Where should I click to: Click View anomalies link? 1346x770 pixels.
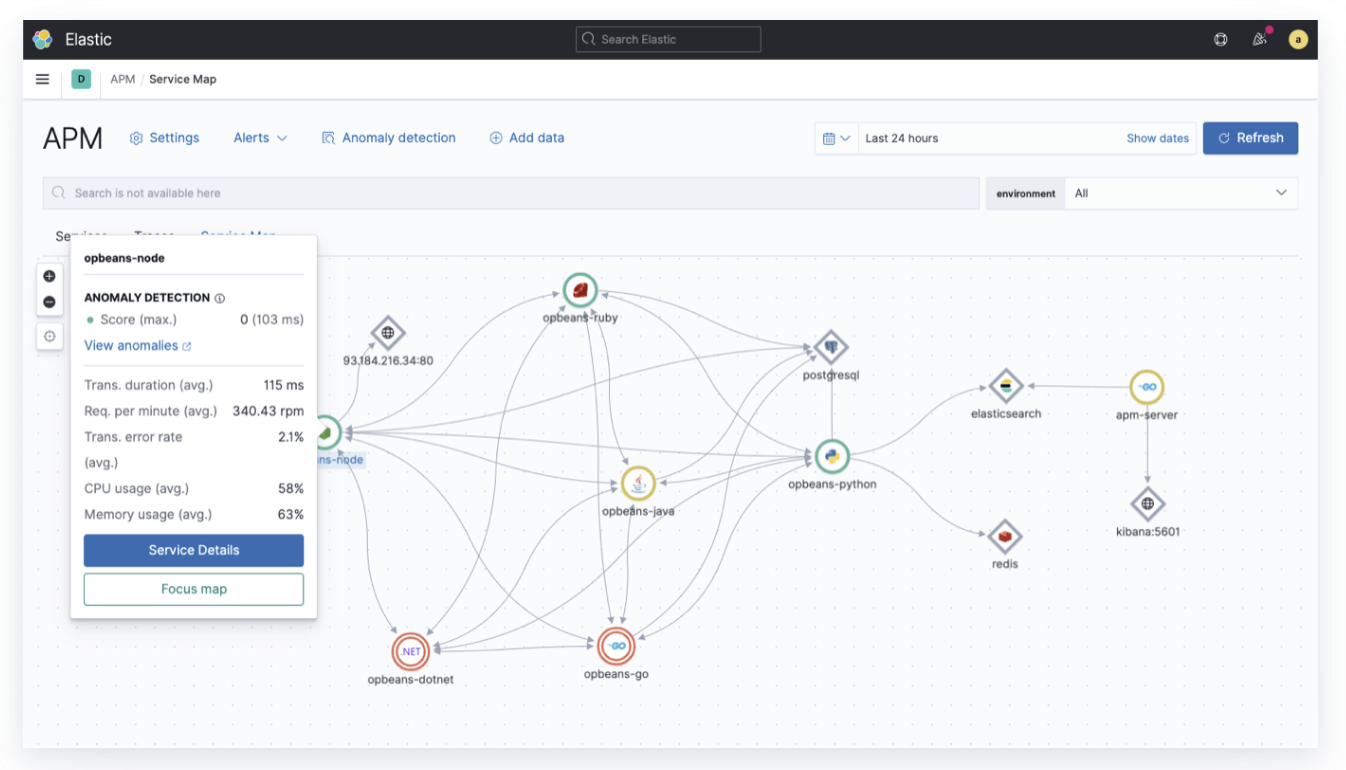coord(138,346)
